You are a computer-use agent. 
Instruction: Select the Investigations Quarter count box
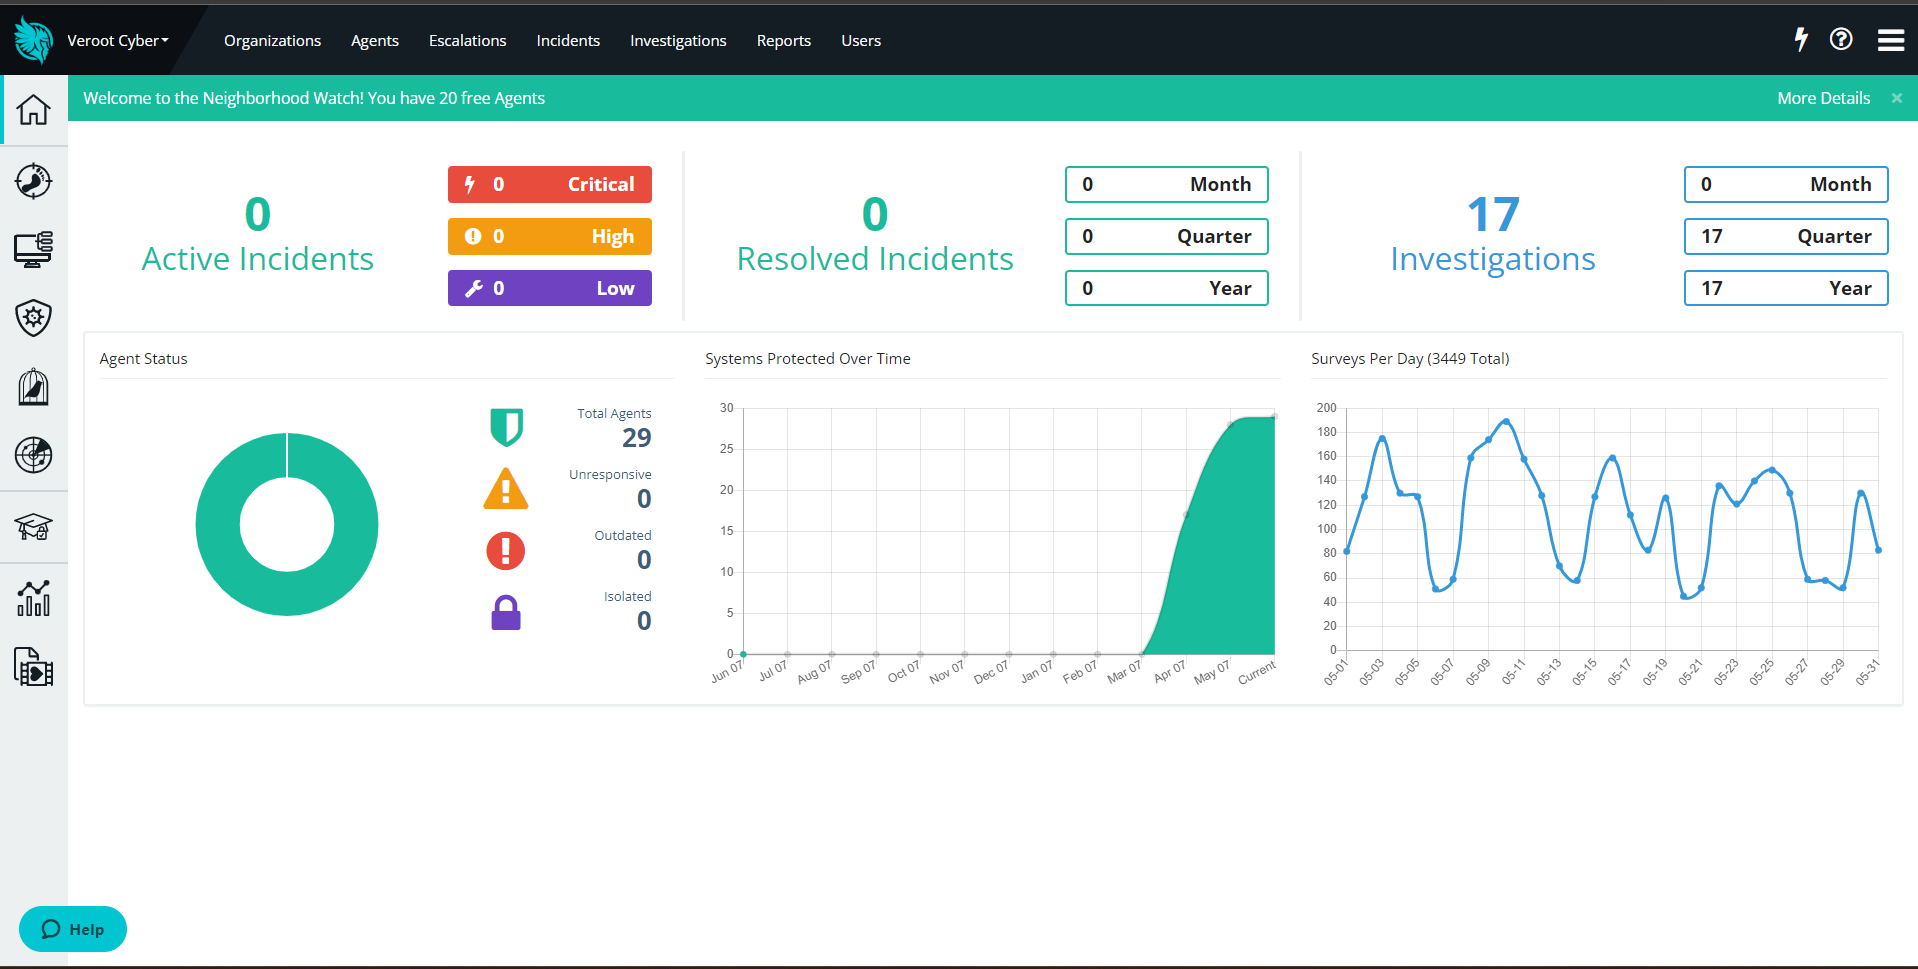pyautogui.click(x=1785, y=237)
